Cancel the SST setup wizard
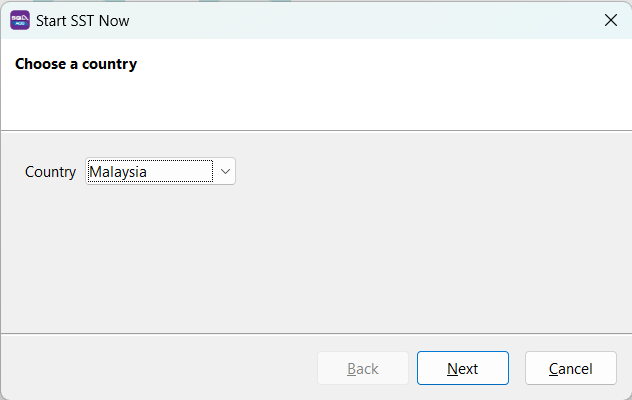This screenshot has height=400, width=632. tap(570, 368)
